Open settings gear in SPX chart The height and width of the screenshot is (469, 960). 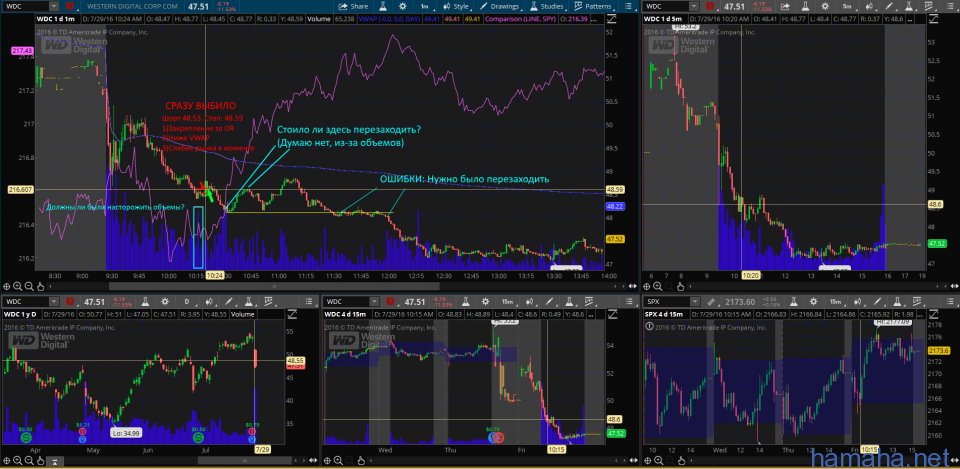click(813, 301)
